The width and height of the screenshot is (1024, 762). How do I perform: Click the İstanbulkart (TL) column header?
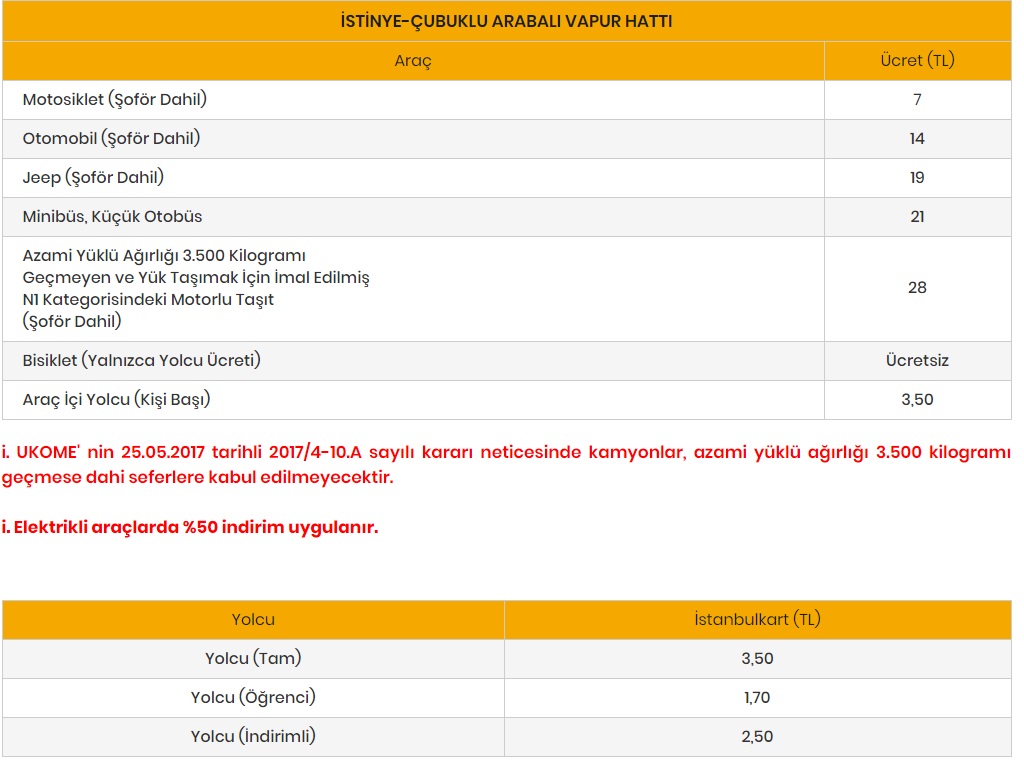(757, 620)
